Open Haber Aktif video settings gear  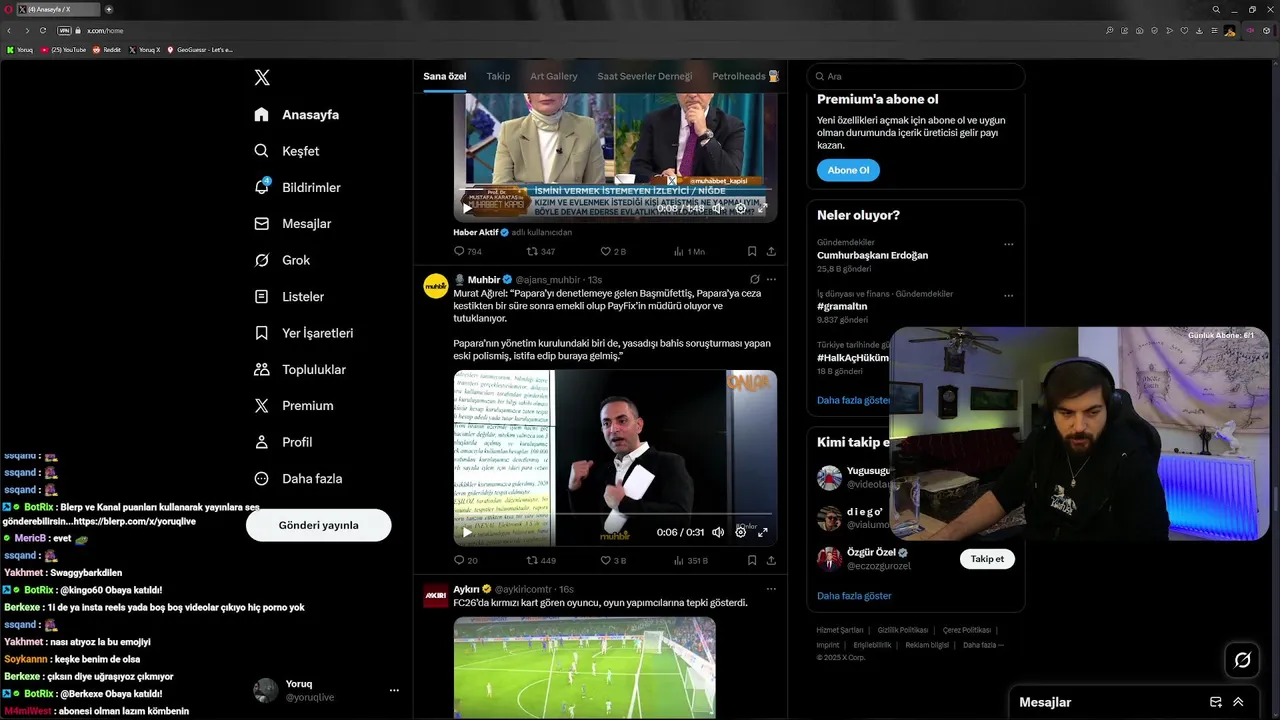click(741, 208)
